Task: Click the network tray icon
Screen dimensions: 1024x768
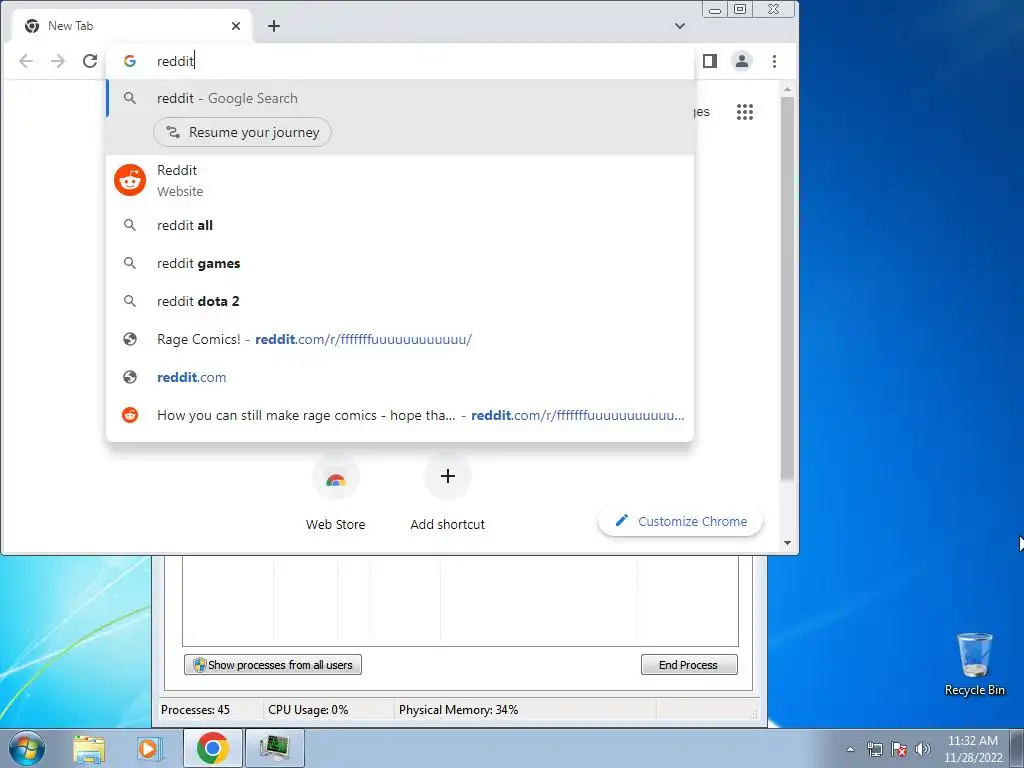Action: [874, 749]
